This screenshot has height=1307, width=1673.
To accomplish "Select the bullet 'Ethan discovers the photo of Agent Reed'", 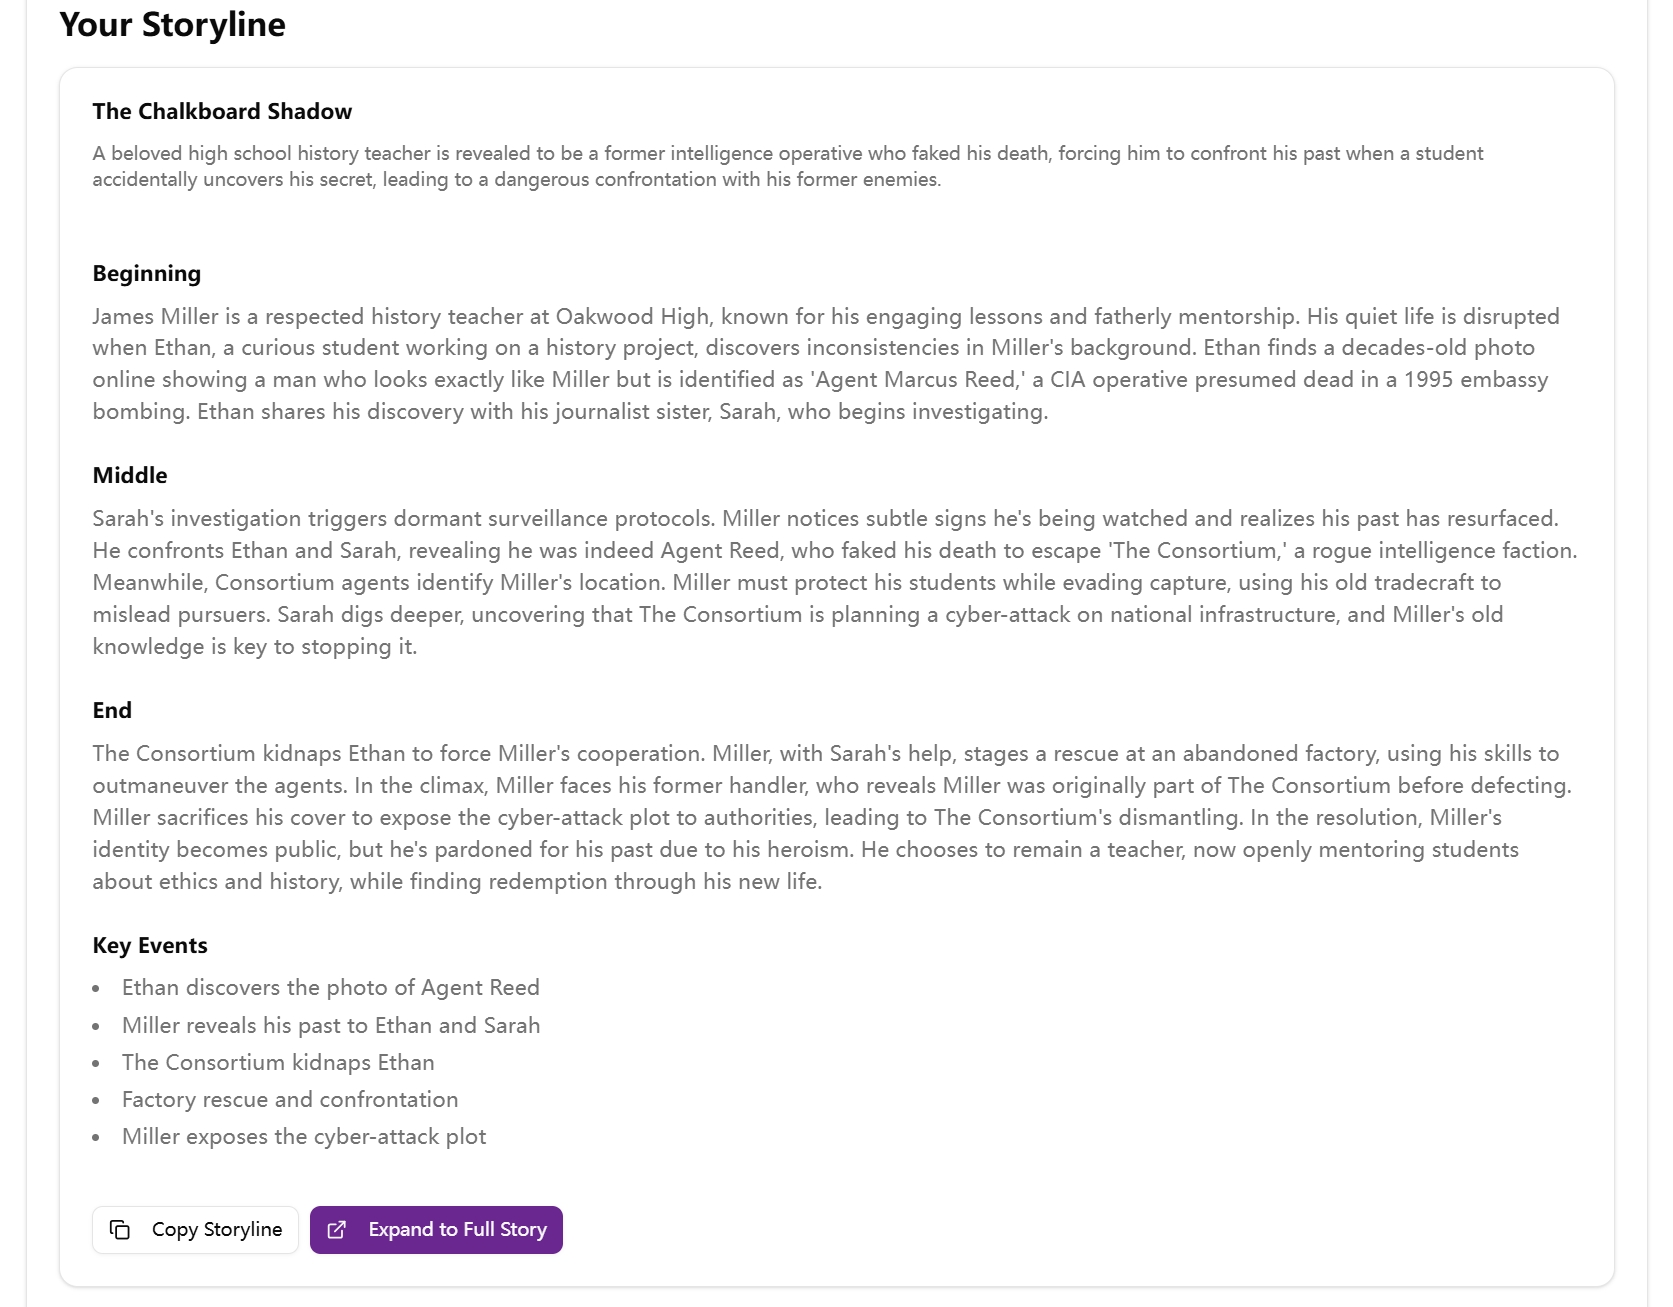I will pos(330,987).
